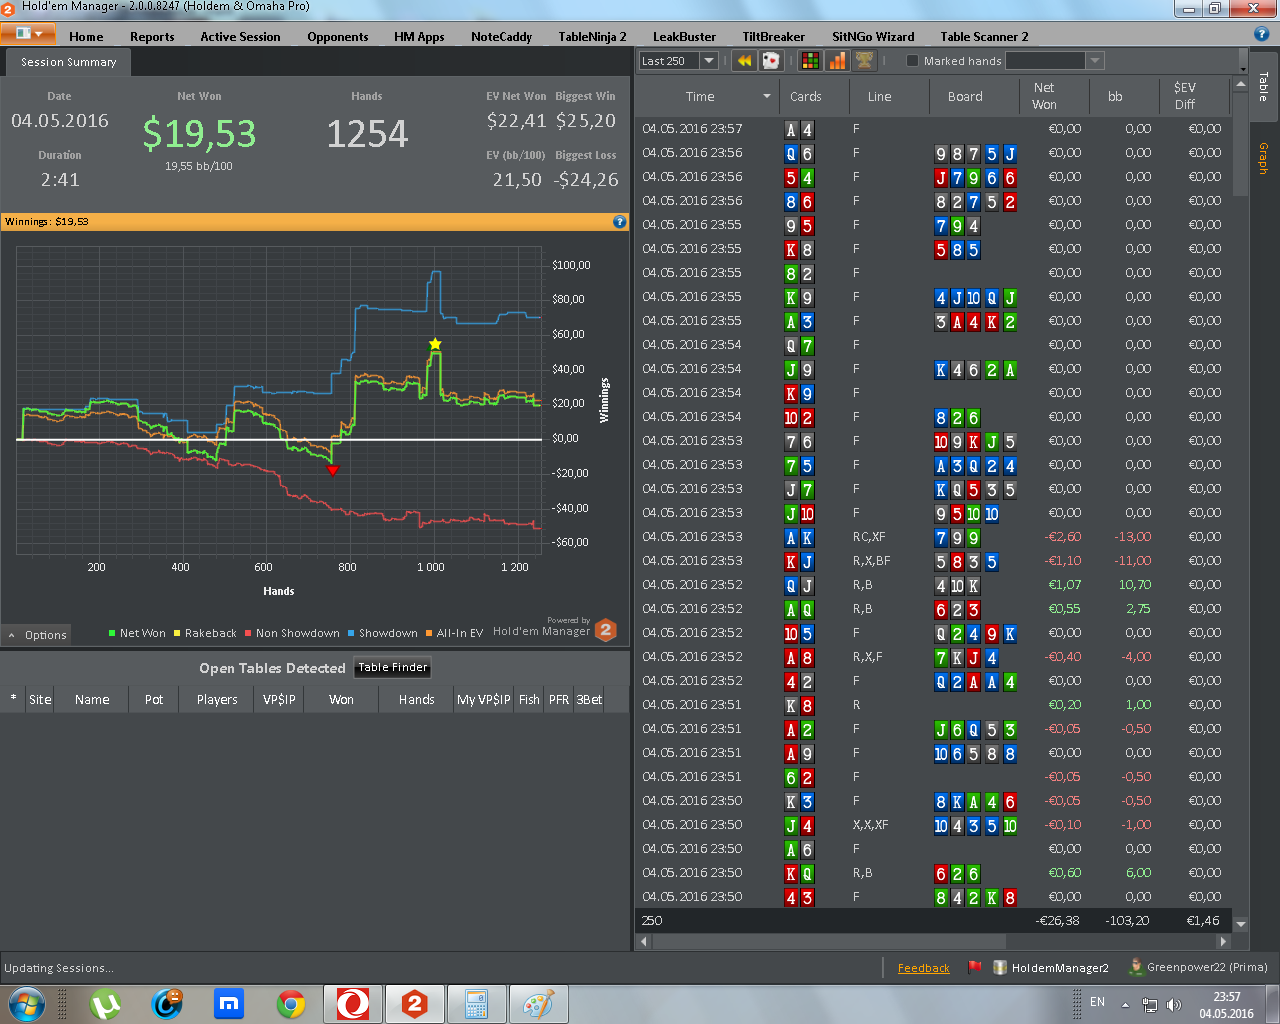Viewport: 1280px width, 1024px height.
Task: Click the red triangle marker on graph
Action: click(333, 470)
